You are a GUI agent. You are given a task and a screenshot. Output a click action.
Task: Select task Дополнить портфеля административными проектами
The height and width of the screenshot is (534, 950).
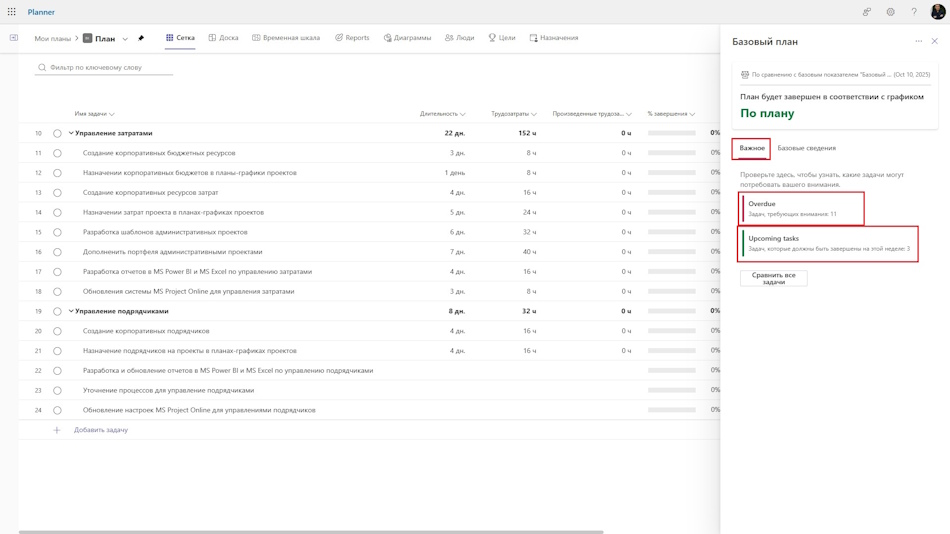tap(173, 252)
